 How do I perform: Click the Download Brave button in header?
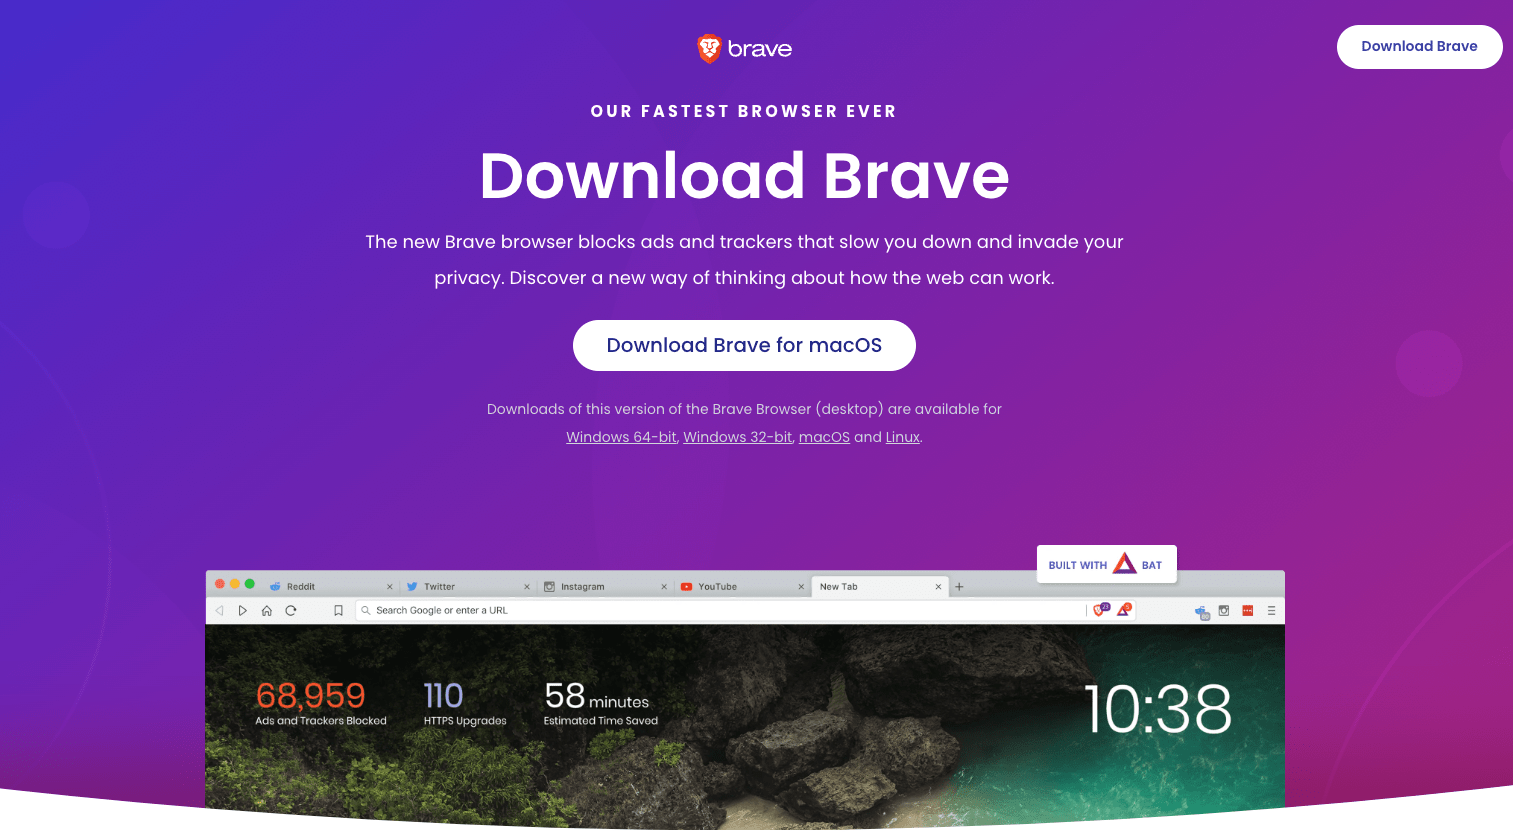pos(1419,47)
